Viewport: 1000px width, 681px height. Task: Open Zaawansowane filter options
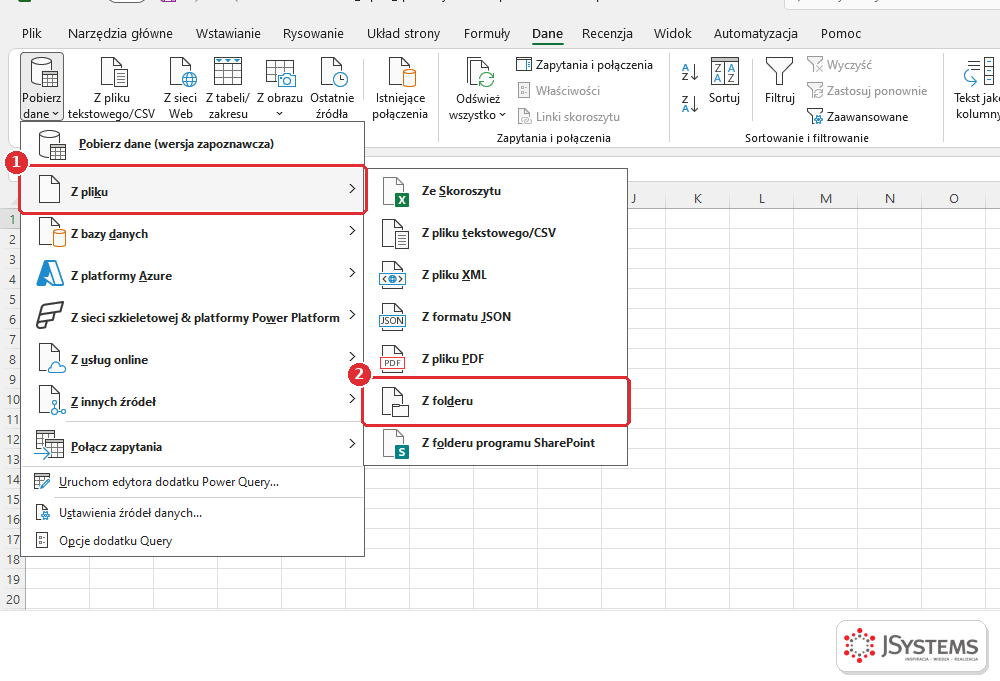point(858,117)
